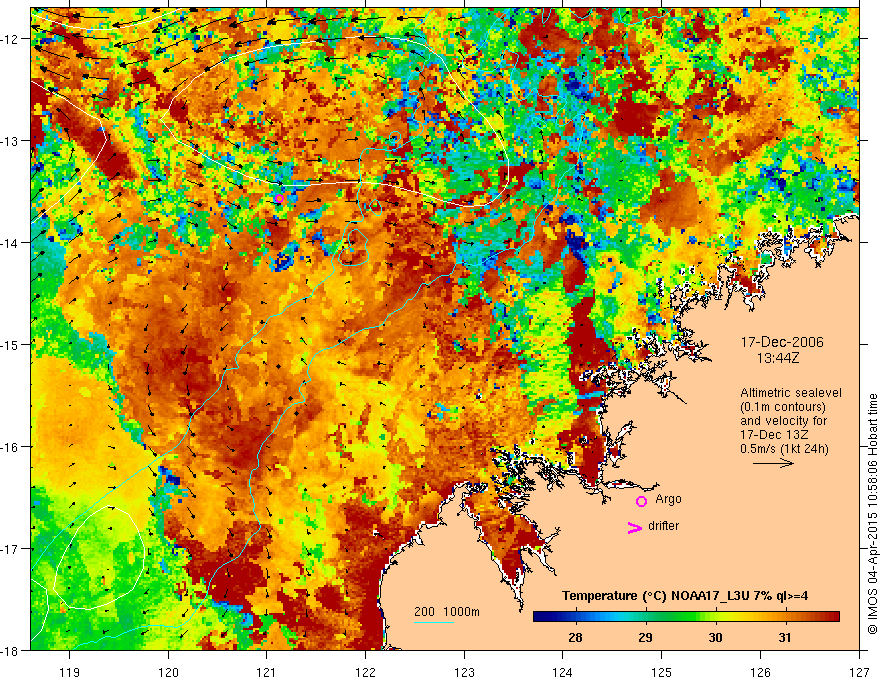Click the '31' color bar tick label
Image resolution: width=880 pixels, height=680 pixels.
[x=785, y=637]
